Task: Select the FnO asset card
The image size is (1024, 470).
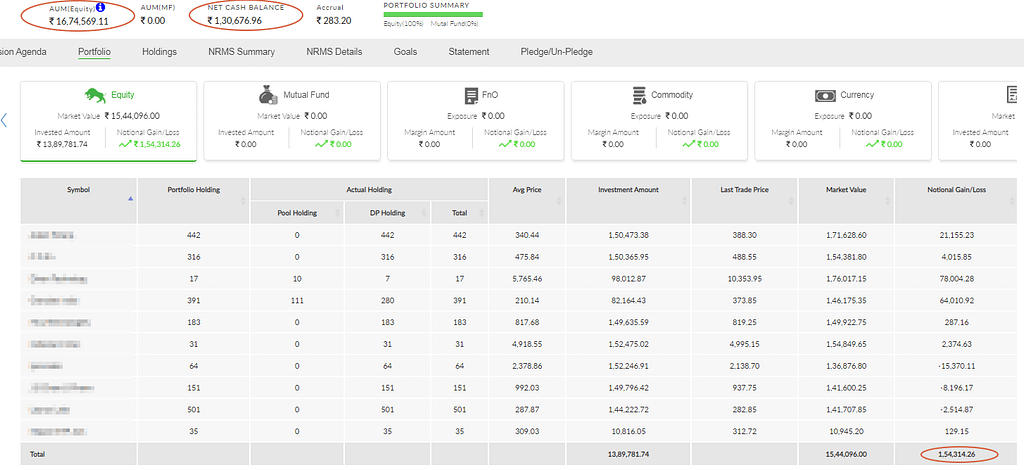Action: (476, 121)
